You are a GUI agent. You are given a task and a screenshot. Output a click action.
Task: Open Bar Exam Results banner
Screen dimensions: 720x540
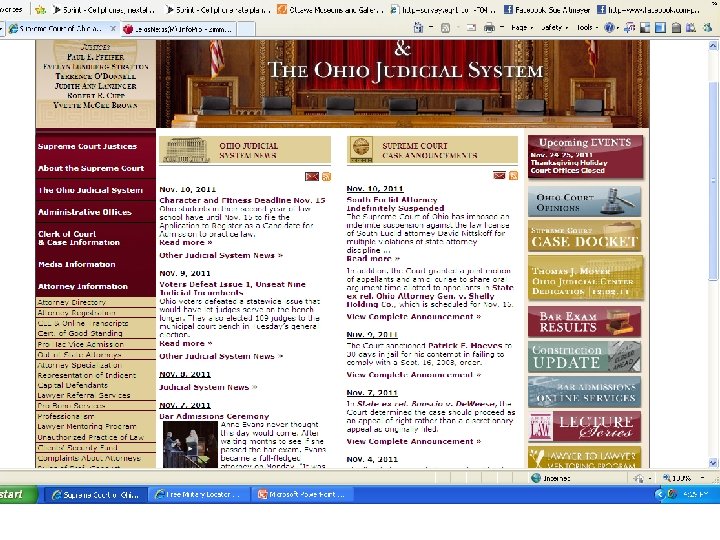click(x=584, y=322)
